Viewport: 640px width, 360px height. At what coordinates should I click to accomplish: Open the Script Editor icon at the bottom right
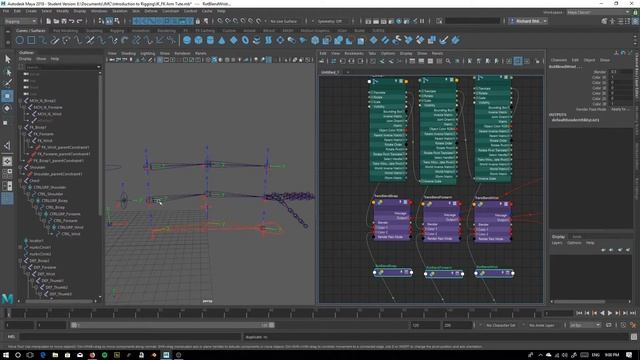[634, 337]
